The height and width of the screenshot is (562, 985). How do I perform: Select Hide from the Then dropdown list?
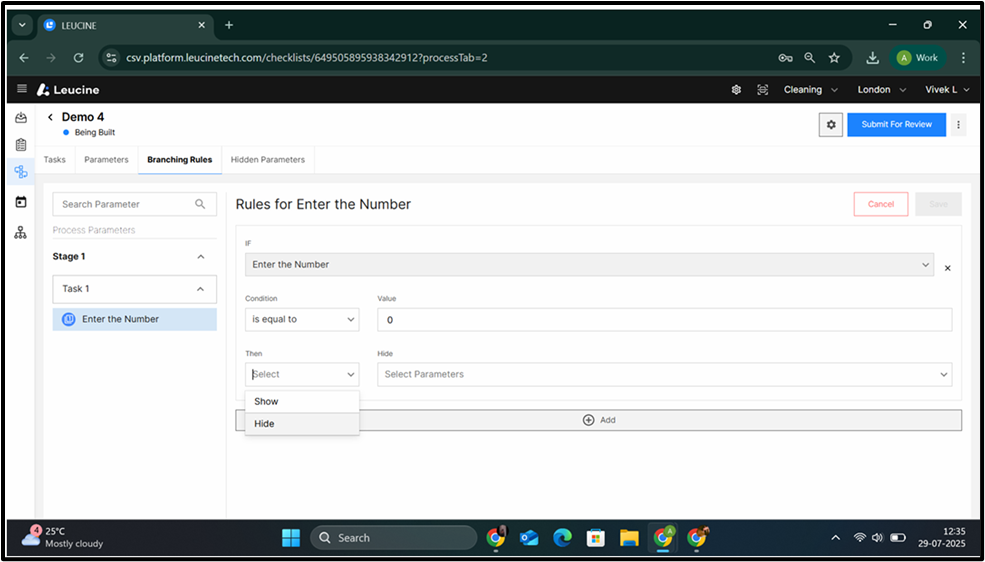(x=264, y=424)
